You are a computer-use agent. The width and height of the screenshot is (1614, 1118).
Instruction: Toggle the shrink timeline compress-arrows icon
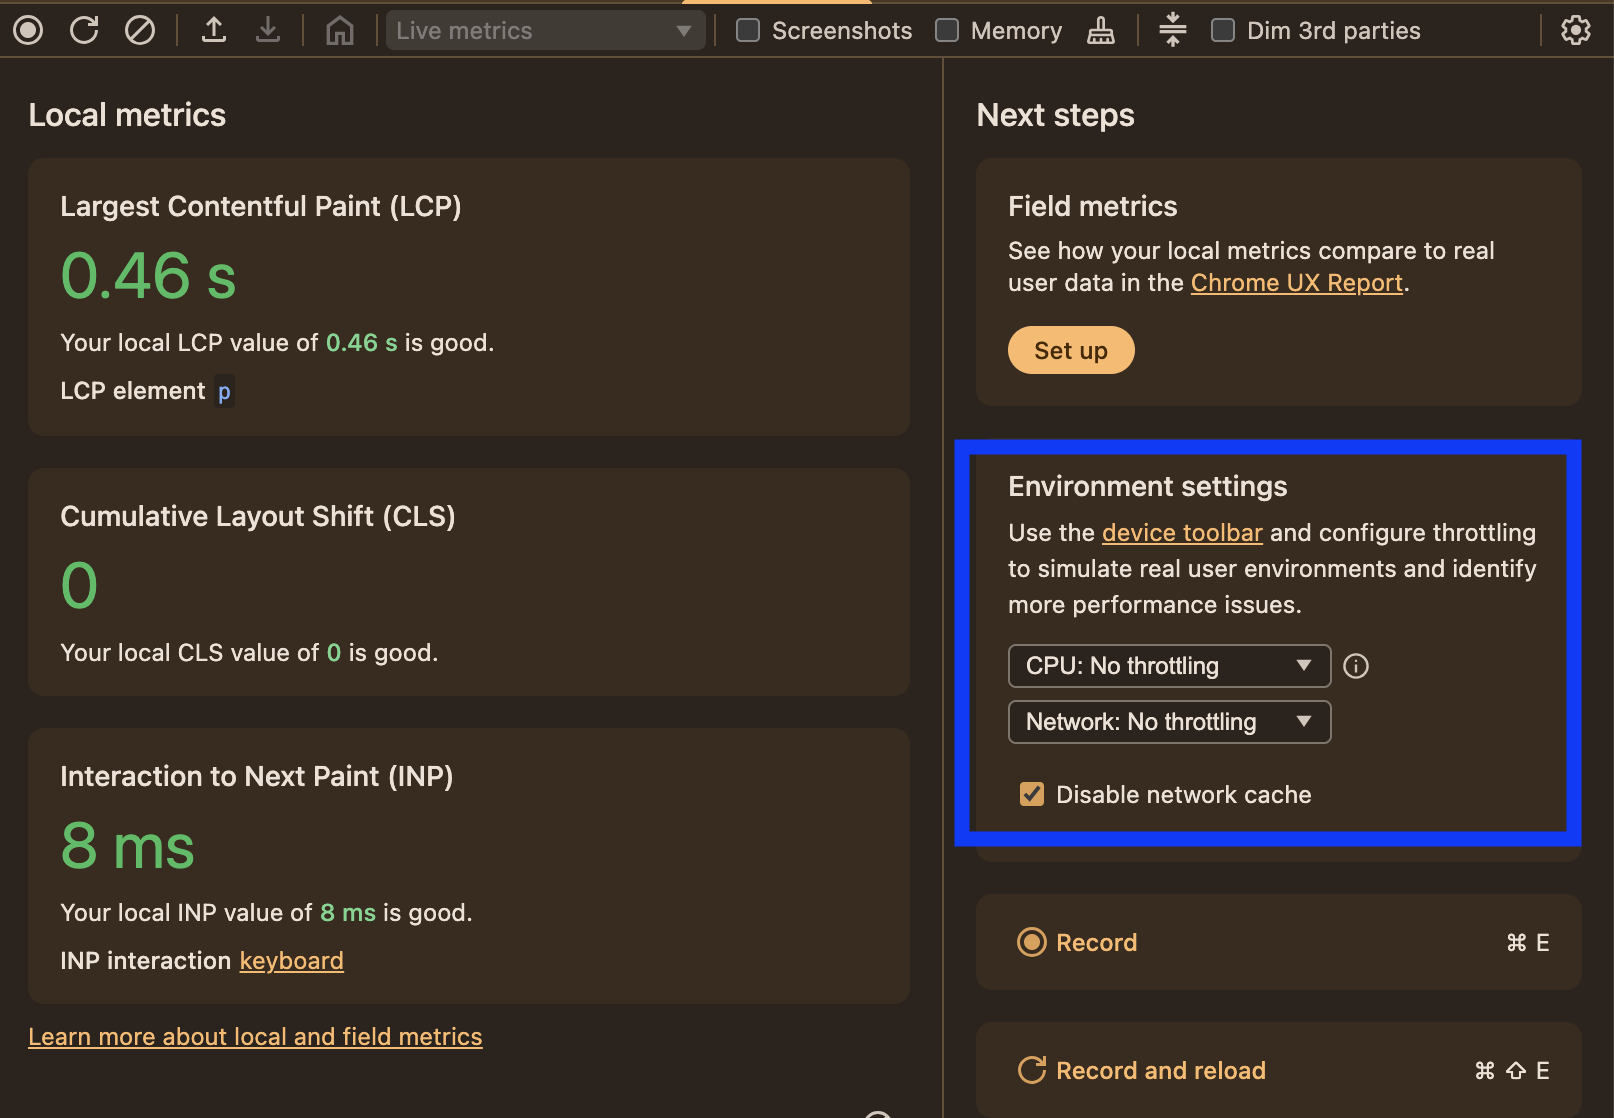tap(1171, 30)
